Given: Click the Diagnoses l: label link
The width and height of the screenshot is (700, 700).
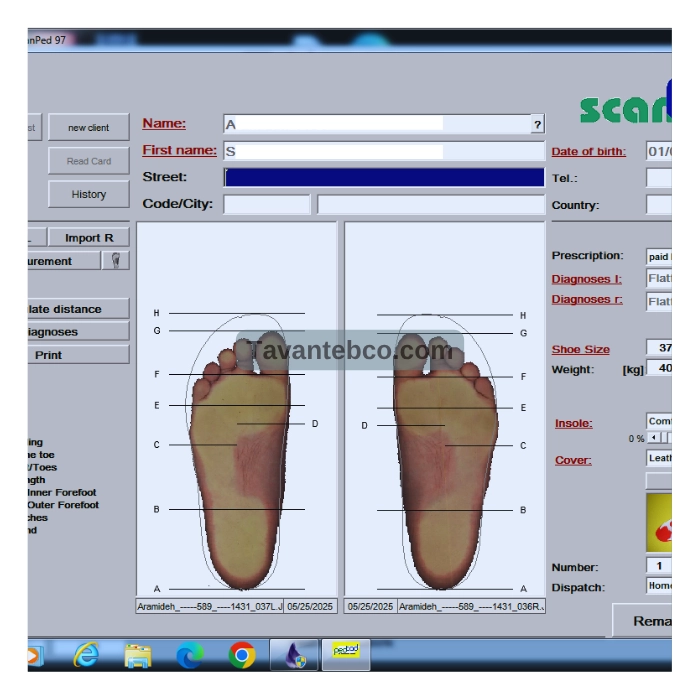Looking at the screenshot, I should coord(586,279).
